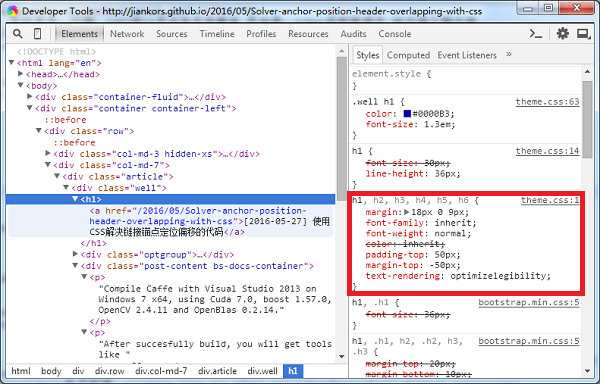Collapse the div class row node
This screenshot has height=384, width=600.
pyautogui.click(x=39, y=130)
